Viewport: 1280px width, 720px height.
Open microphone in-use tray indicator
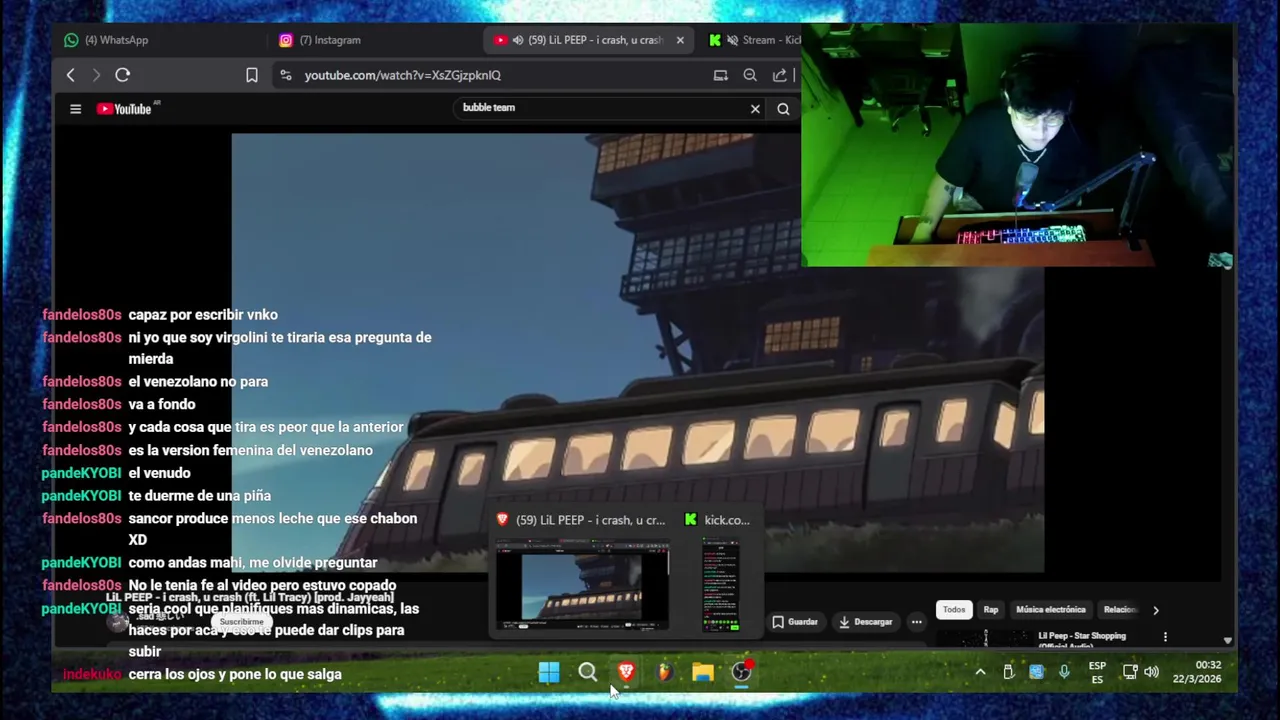(x=1064, y=672)
